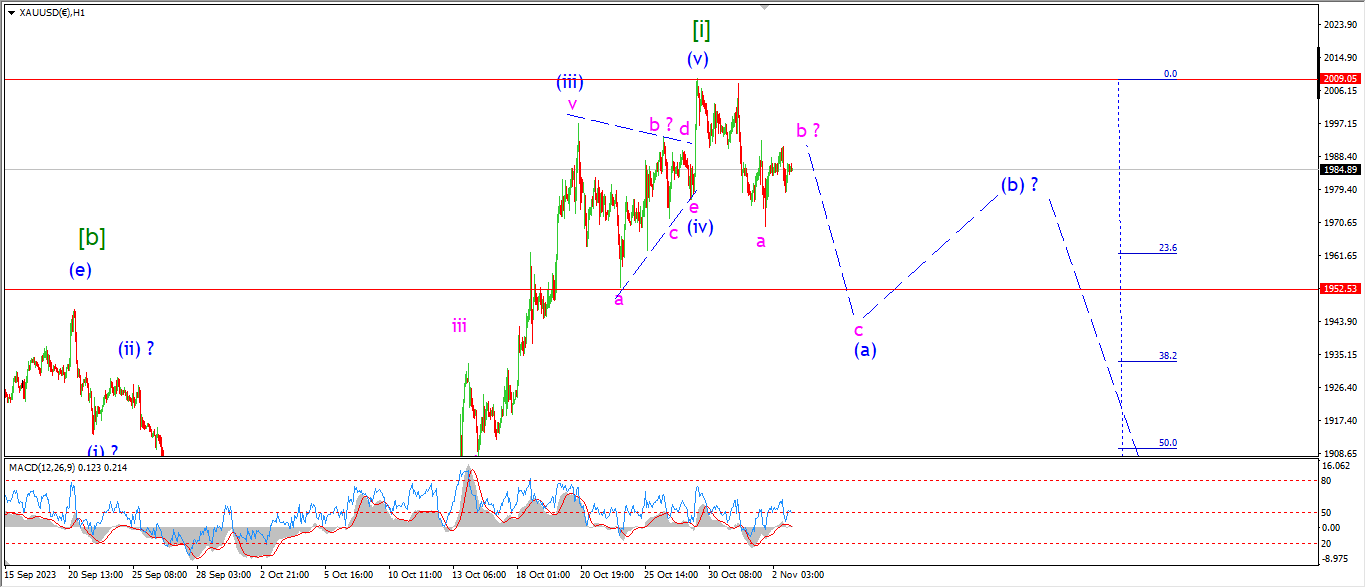
Task: Select the magenta v label under (iii)
Action: (x=572, y=104)
